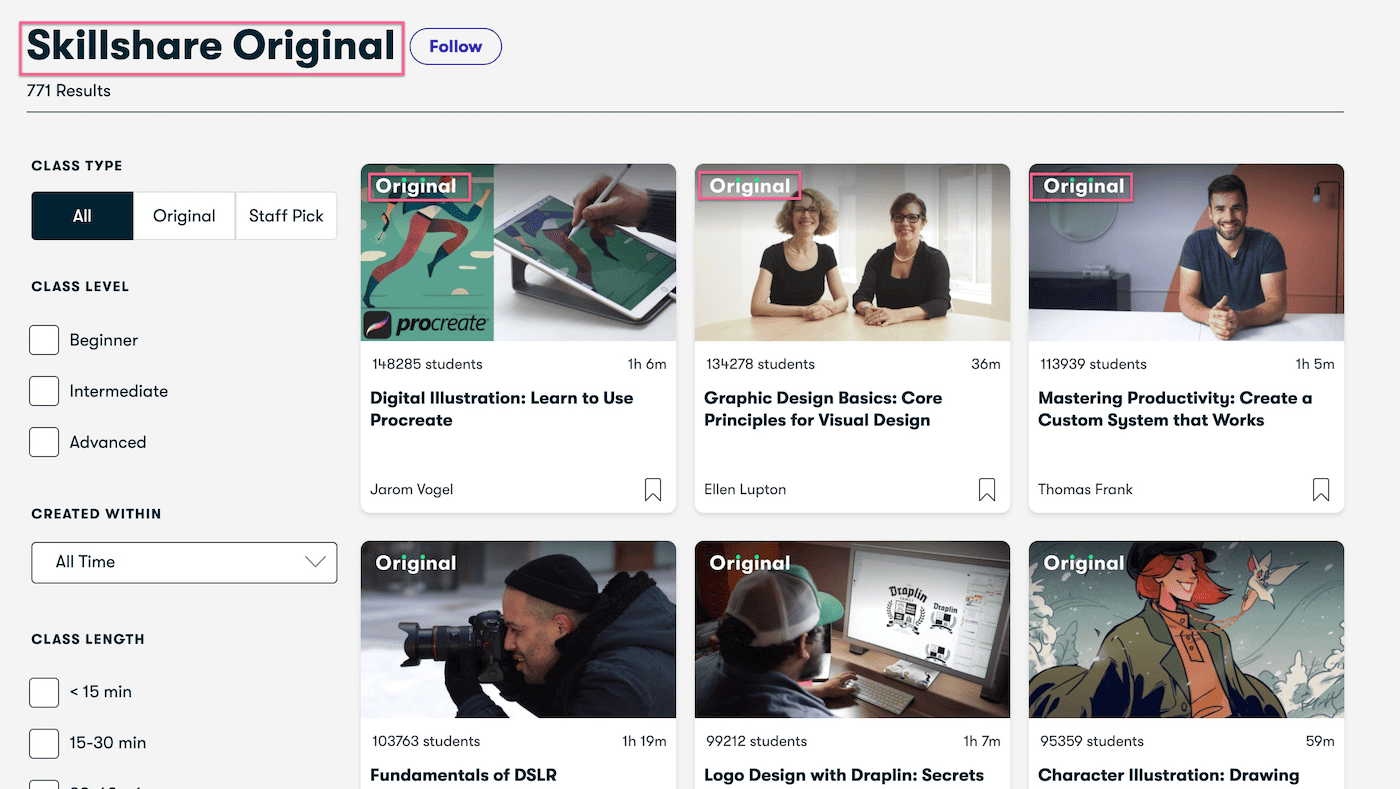Click the Draplin logo design monitor thumbnail
The width and height of the screenshot is (1400, 789).
[852, 630]
